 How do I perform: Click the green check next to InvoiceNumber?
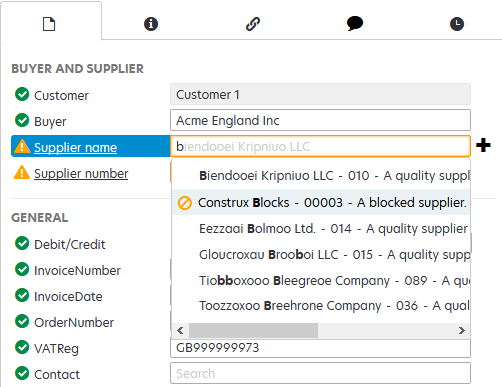pos(22,269)
